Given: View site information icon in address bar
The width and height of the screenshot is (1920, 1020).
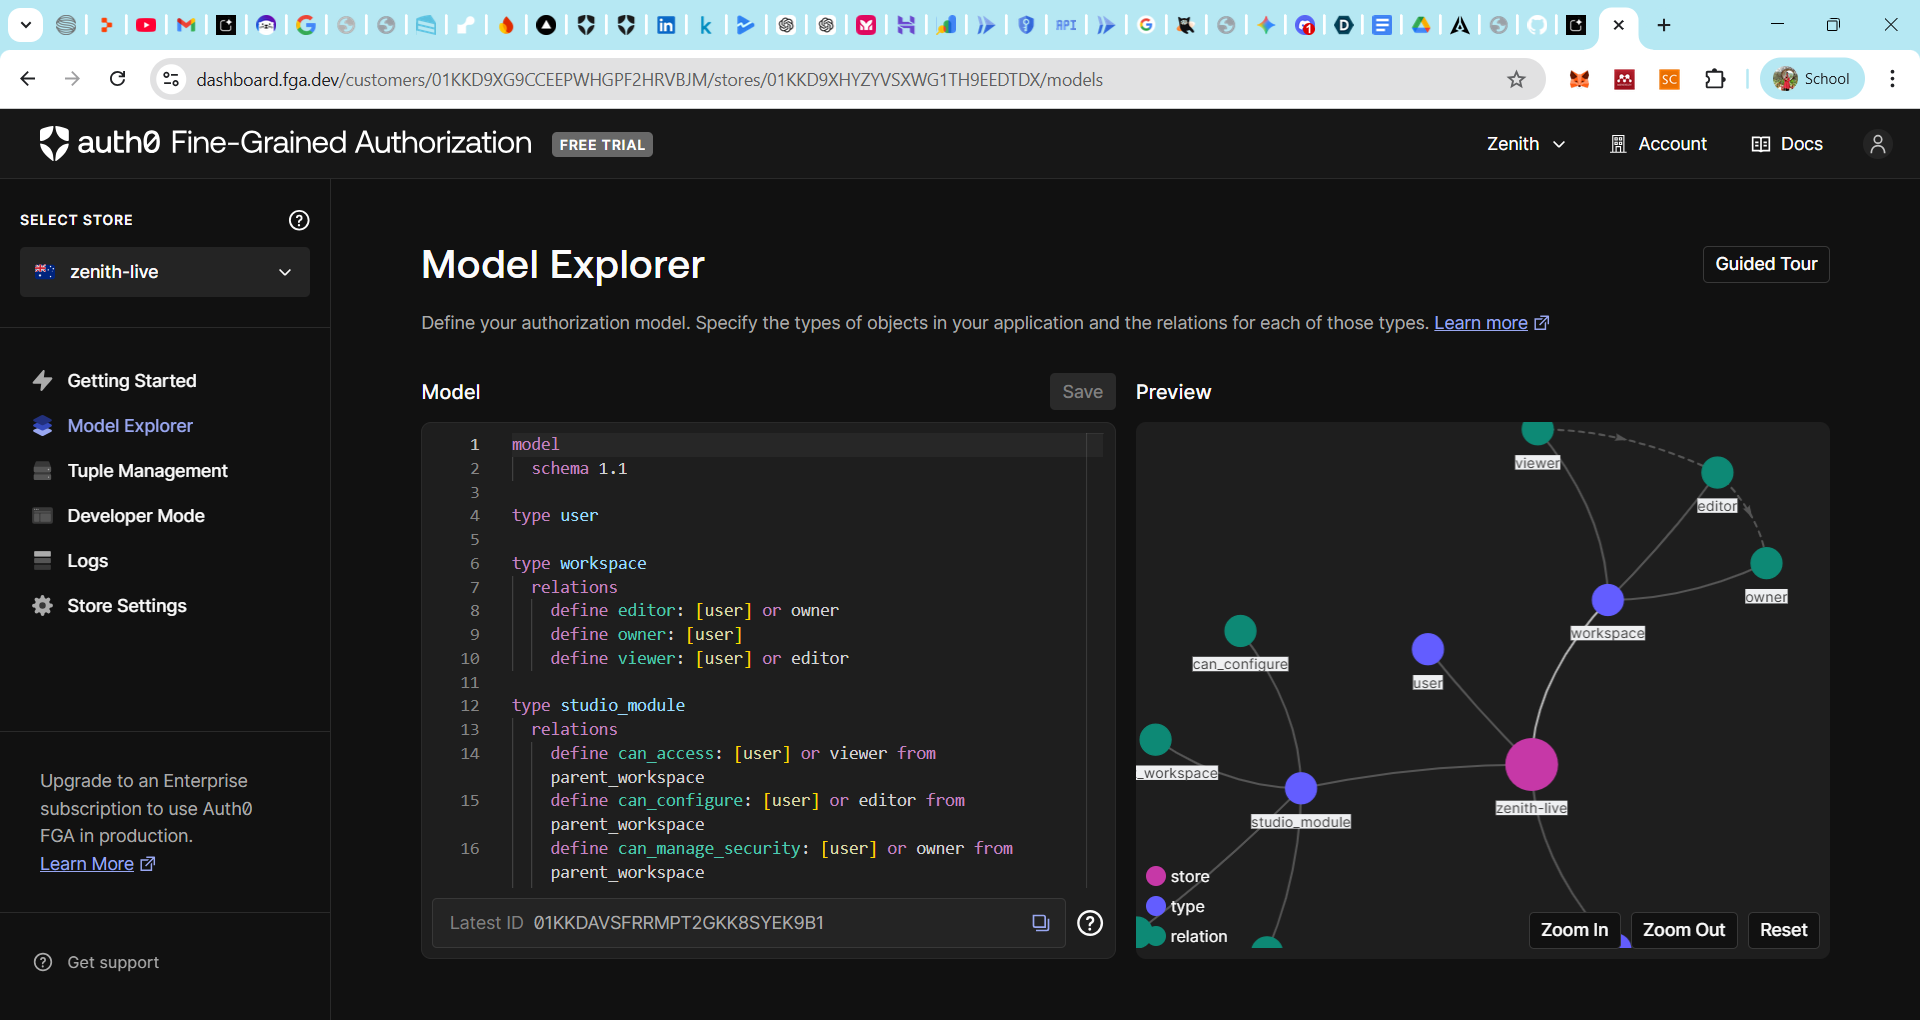Looking at the screenshot, I should (171, 79).
